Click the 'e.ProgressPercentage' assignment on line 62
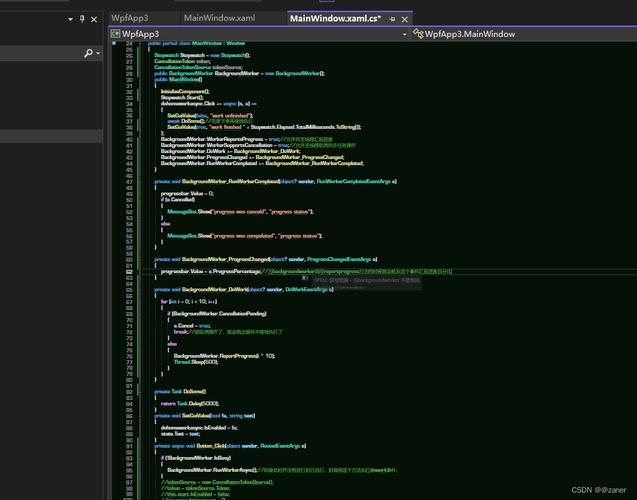This screenshot has width=637, height=500. (x=210, y=271)
